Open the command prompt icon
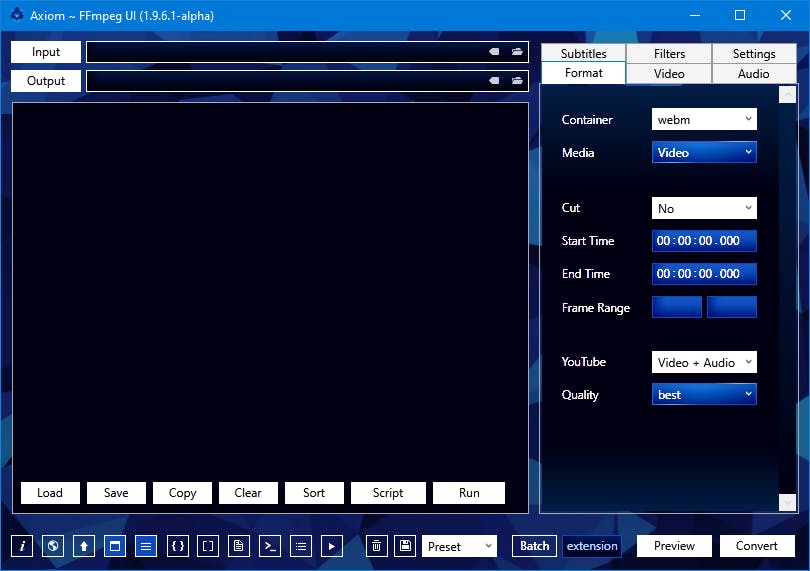 pyautogui.click(x=270, y=546)
